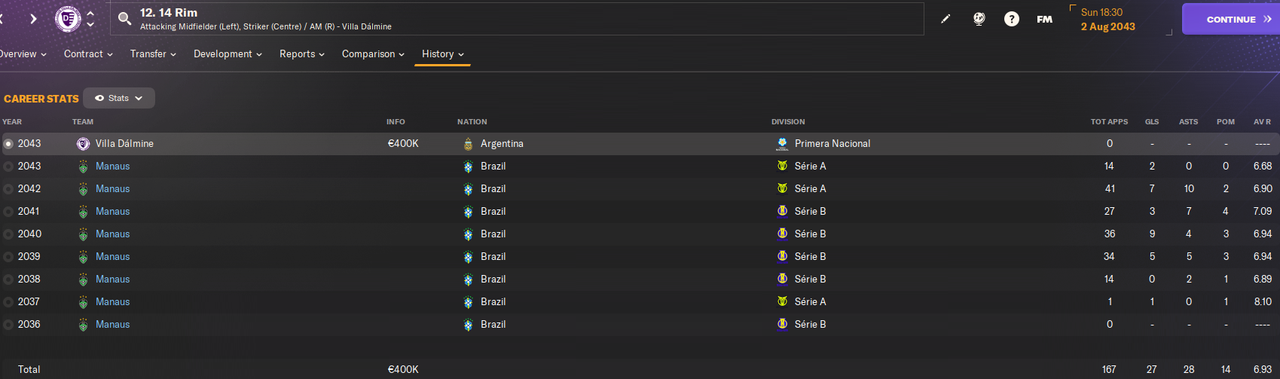Click the Brazil flag in 2038 row
Screen dimensions: 1280x379
coord(467,279)
